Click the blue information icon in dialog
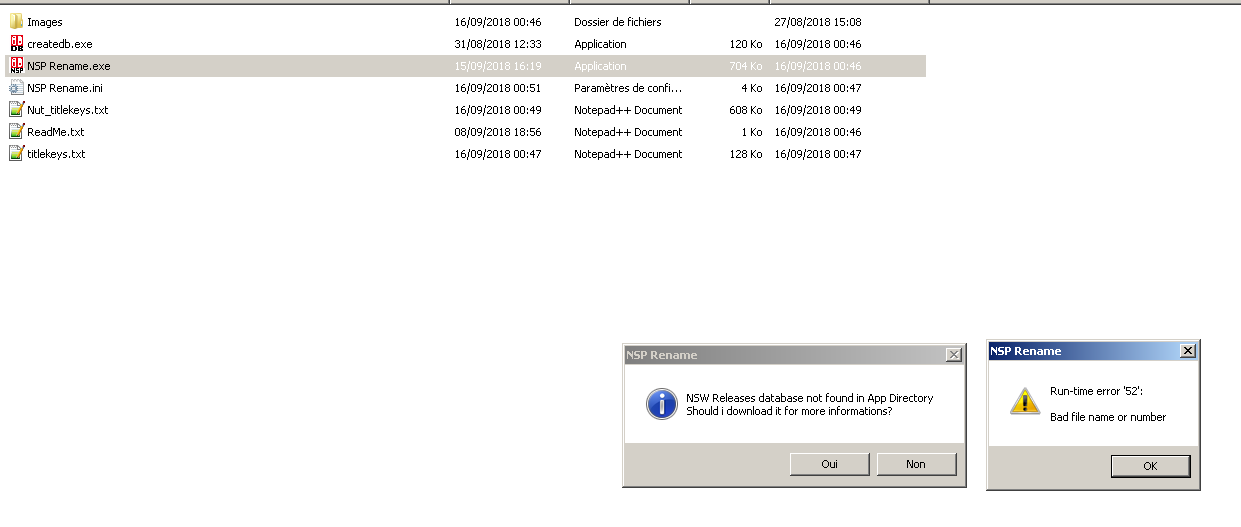This screenshot has height=527, width=1241. (x=660, y=404)
